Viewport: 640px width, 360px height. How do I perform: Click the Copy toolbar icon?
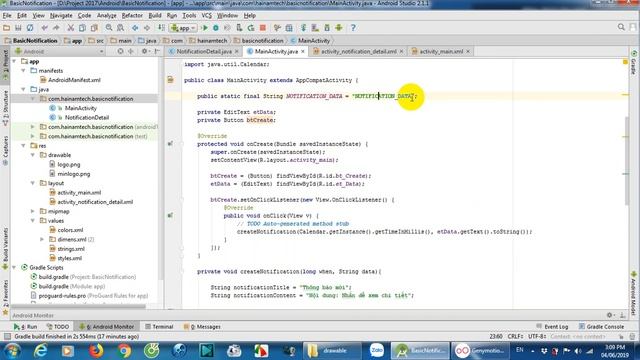(x=82, y=28)
